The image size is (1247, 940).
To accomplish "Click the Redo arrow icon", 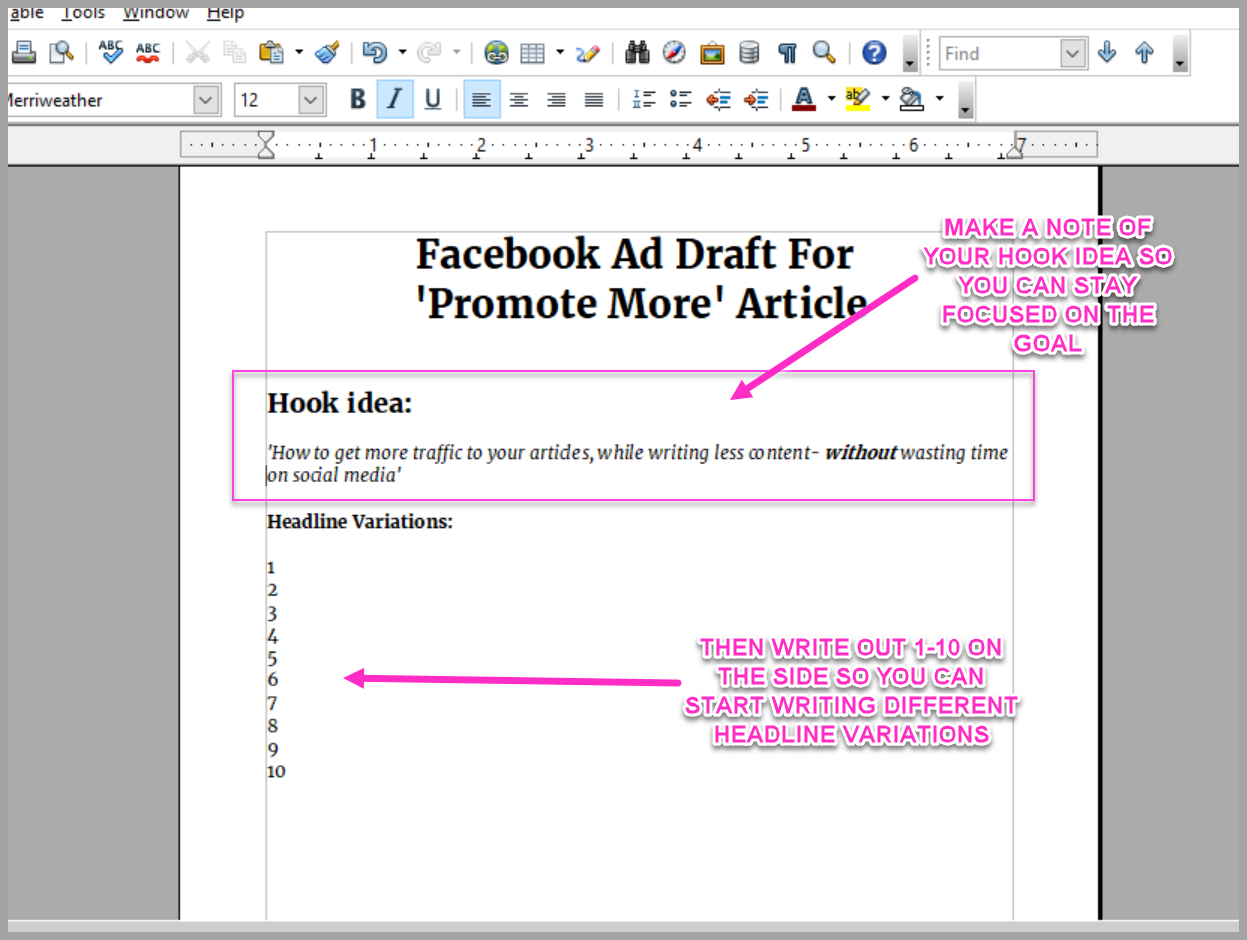I will tap(429, 53).
